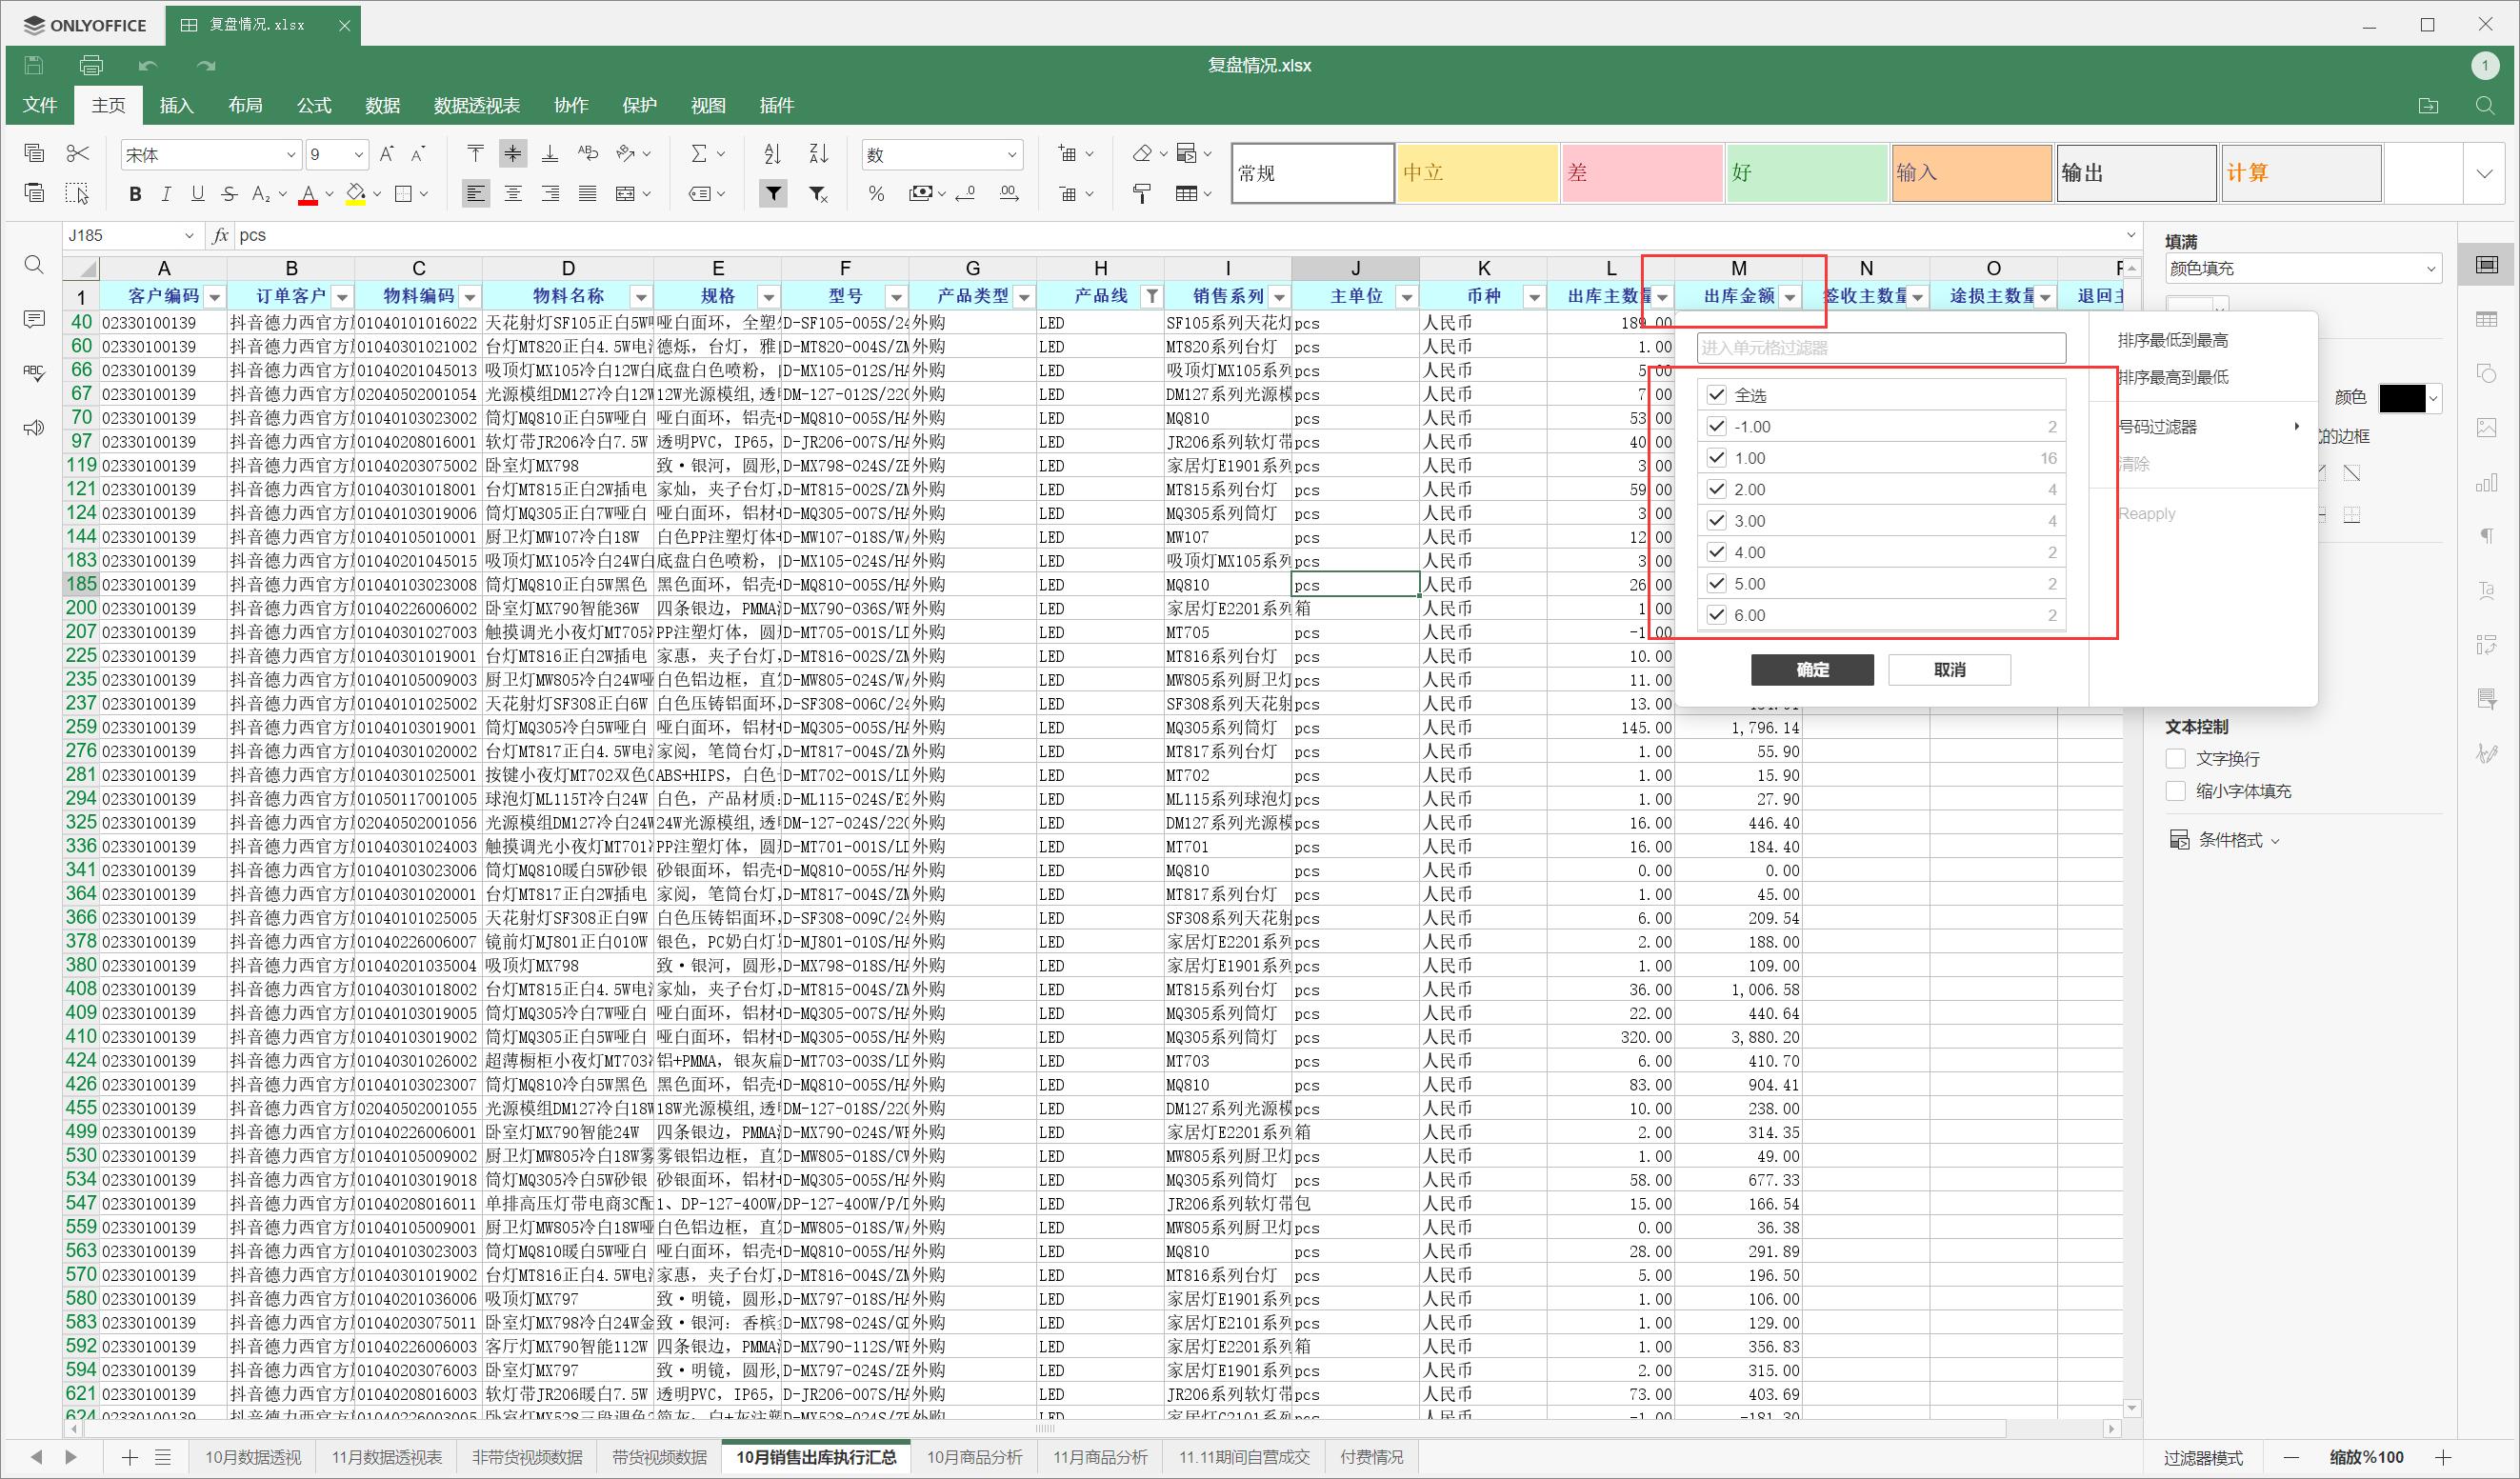The image size is (2520, 1479).
Task: Open the font name dropdown 宋体
Action: pyautogui.click(x=291, y=155)
